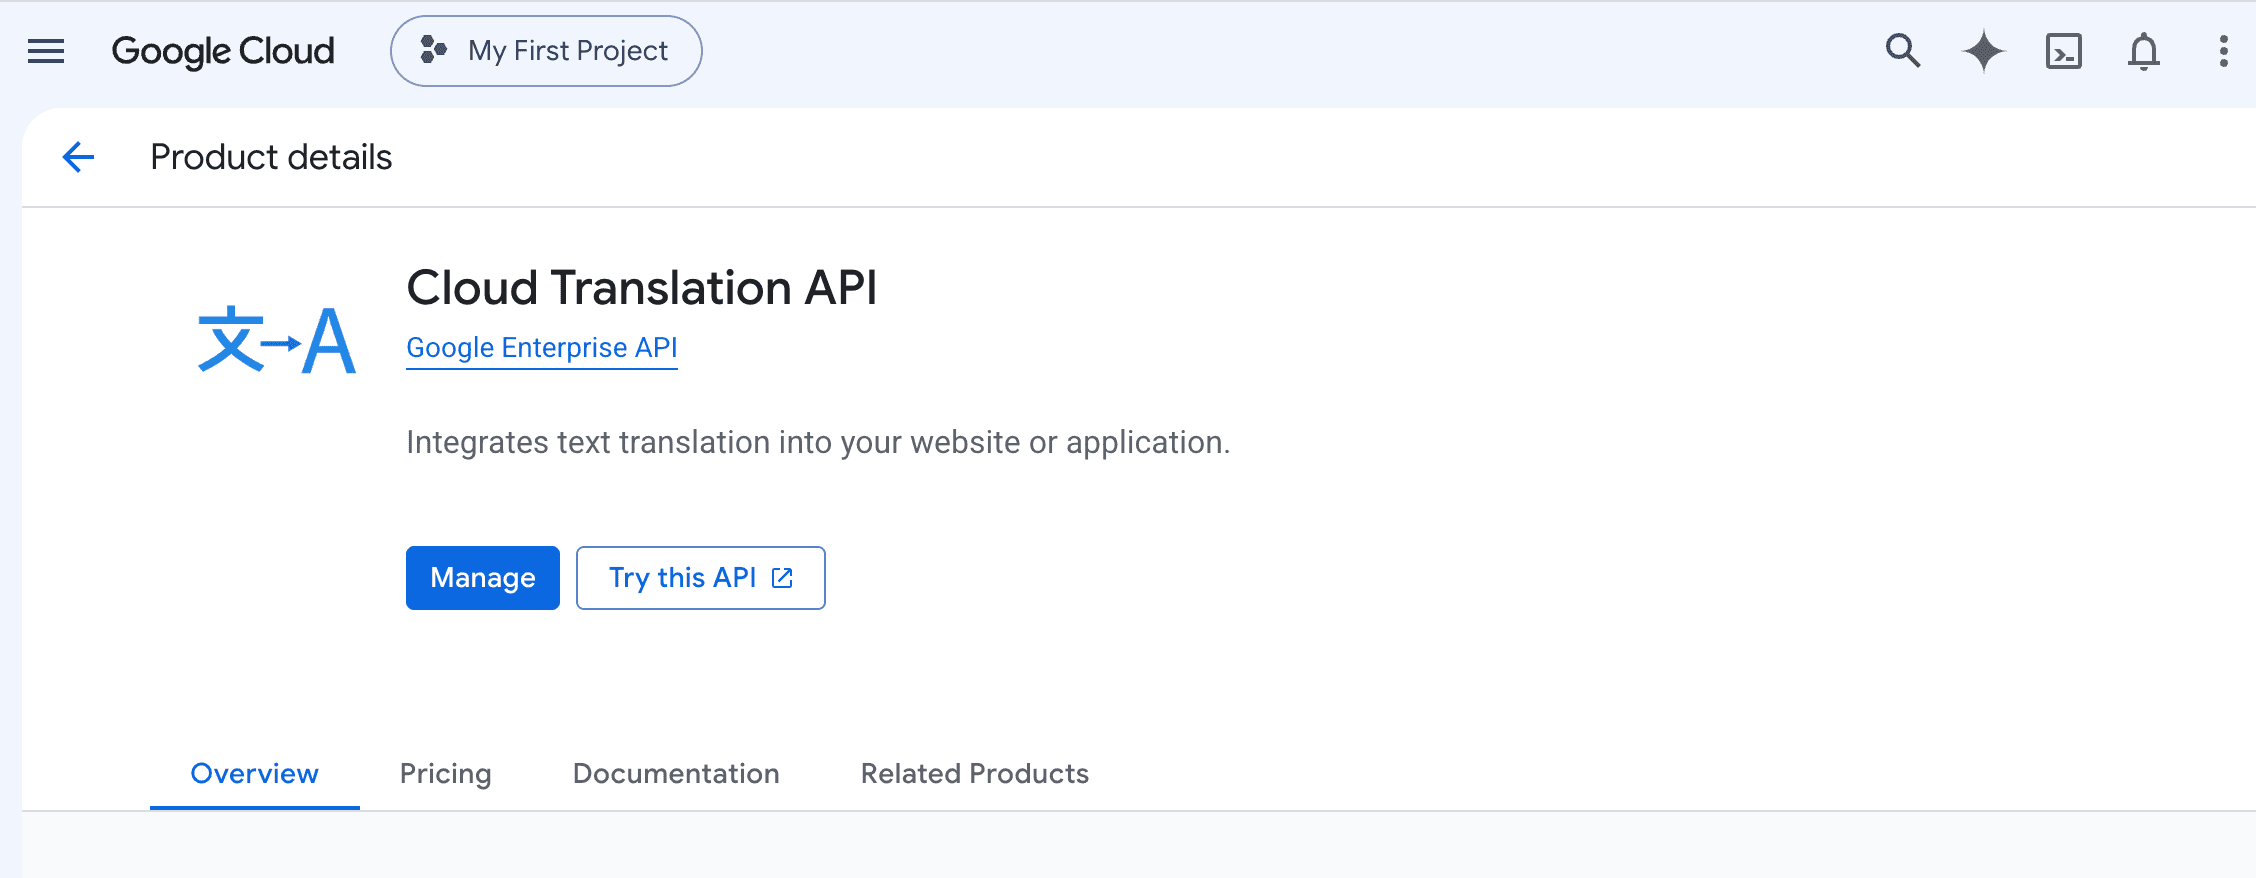2256x878 pixels.
Task: Click the Manage button
Action: [x=483, y=578]
